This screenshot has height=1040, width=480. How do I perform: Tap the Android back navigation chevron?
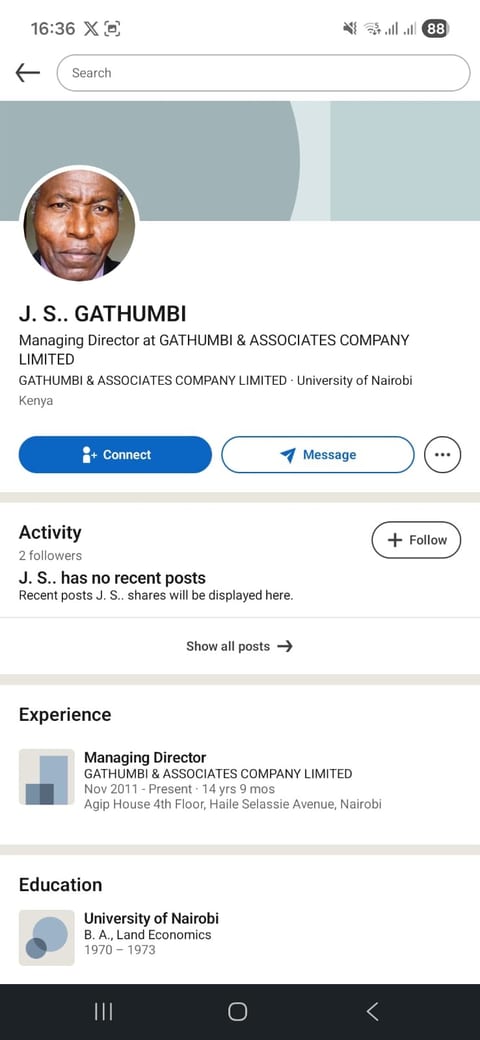[x=373, y=1011]
